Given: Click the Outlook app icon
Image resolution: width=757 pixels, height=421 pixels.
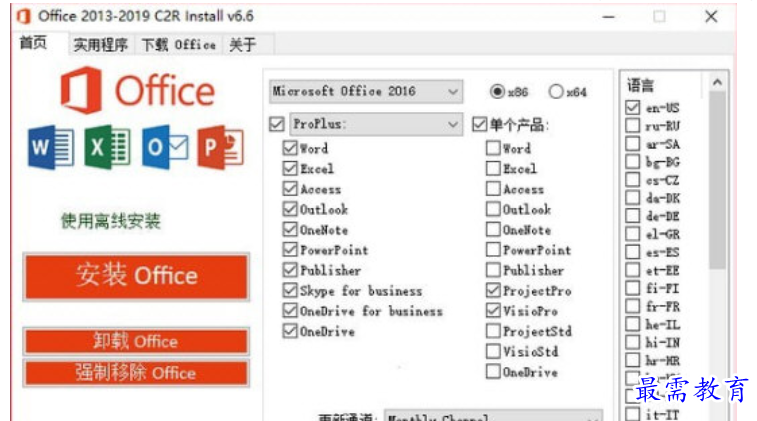Looking at the screenshot, I should pos(165,147).
